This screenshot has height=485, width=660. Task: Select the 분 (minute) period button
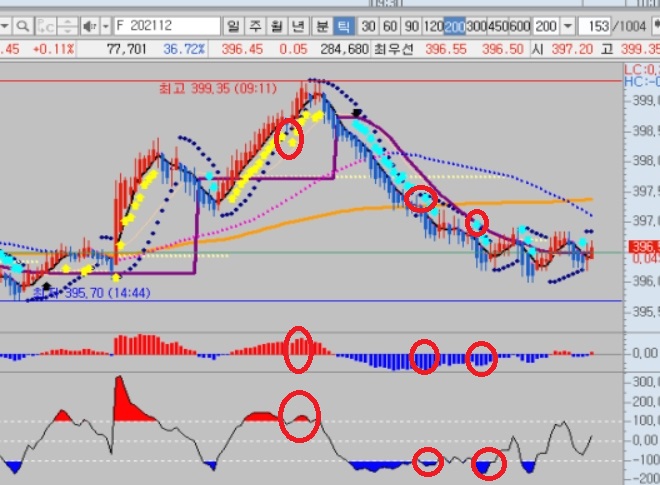322,27
